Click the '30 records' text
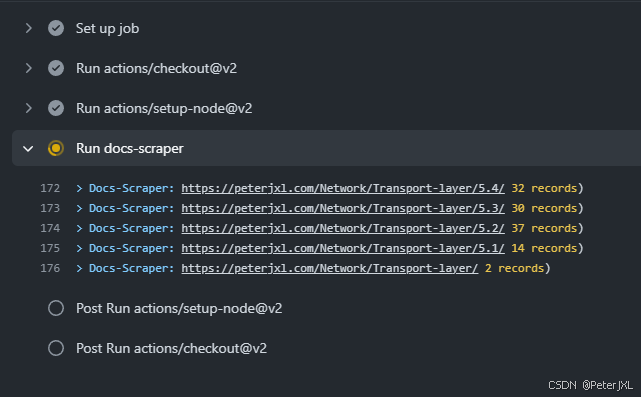This screenshot has width=641, height=397. [x=544, y=208]
